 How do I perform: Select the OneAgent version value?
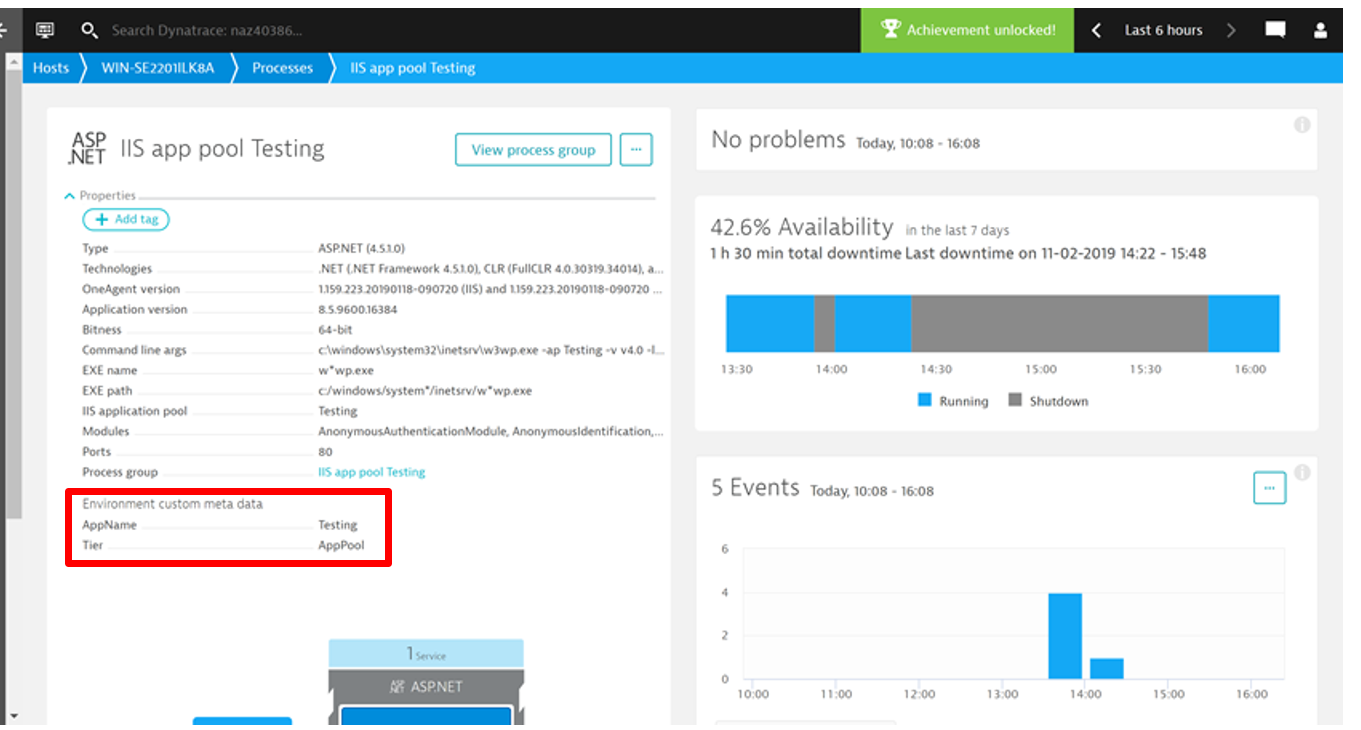[491, 289]
